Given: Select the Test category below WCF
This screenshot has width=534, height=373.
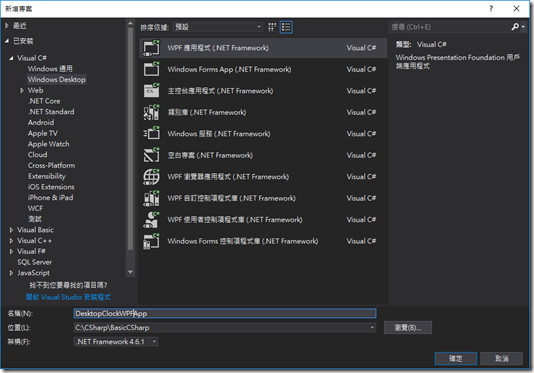Looking at the screenshot, I should pos(35,219).
